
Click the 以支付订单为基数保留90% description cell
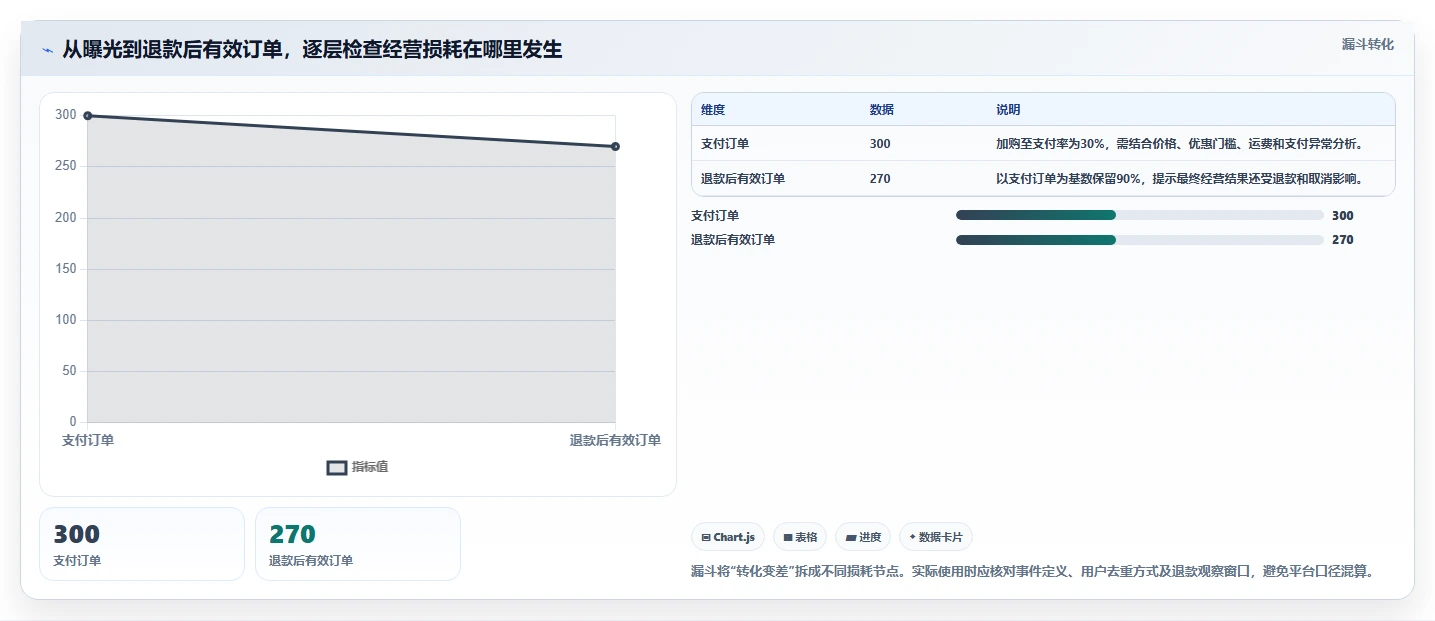[1180, 179]
